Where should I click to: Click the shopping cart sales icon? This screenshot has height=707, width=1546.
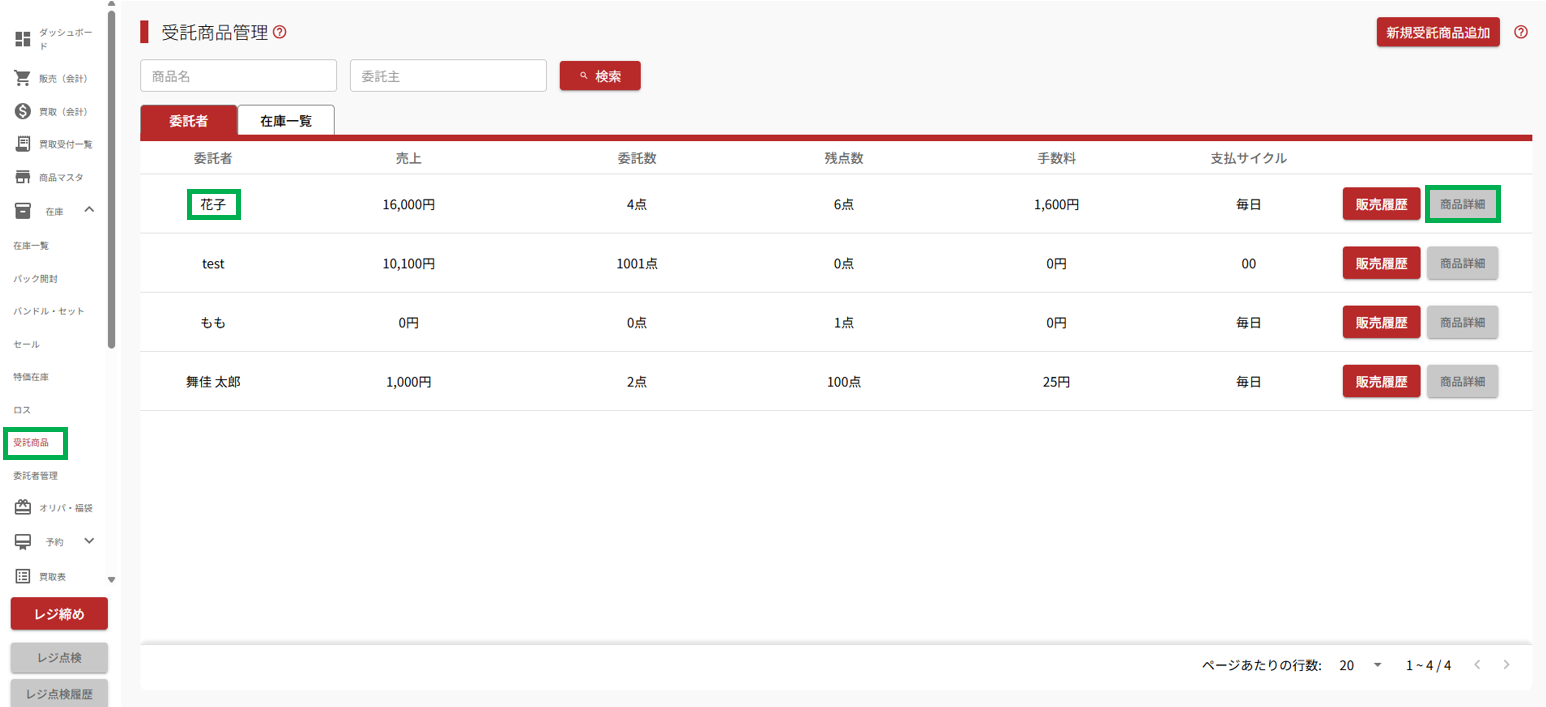[x=22, y=78]
